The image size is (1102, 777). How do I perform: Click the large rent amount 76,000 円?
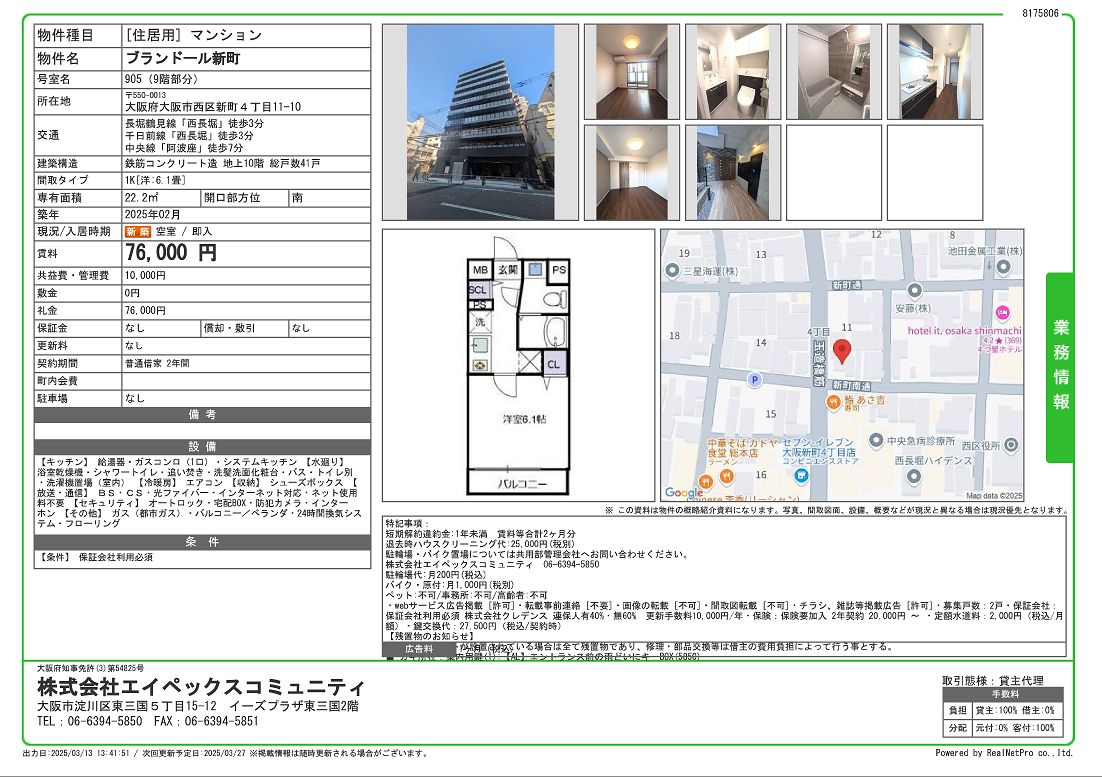pyautogui.click(x=171, y=253)
